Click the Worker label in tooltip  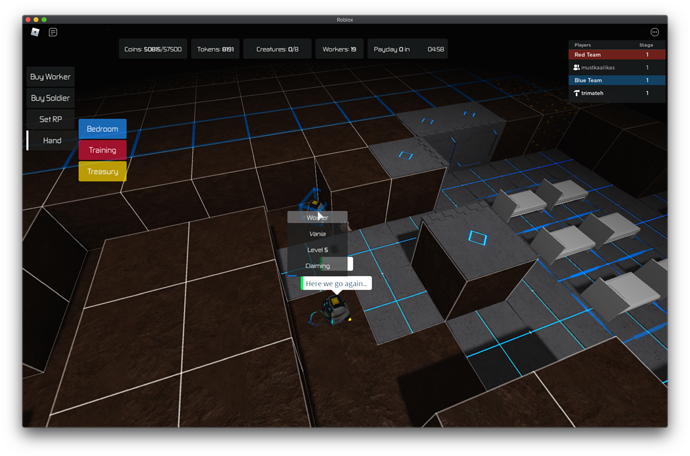(317, 217)
